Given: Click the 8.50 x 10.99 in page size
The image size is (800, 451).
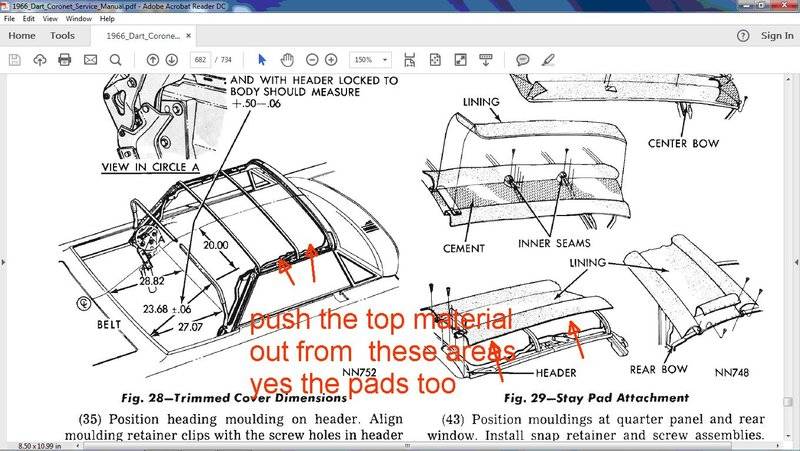Looking at the screenshot, I should coord(39,446).
